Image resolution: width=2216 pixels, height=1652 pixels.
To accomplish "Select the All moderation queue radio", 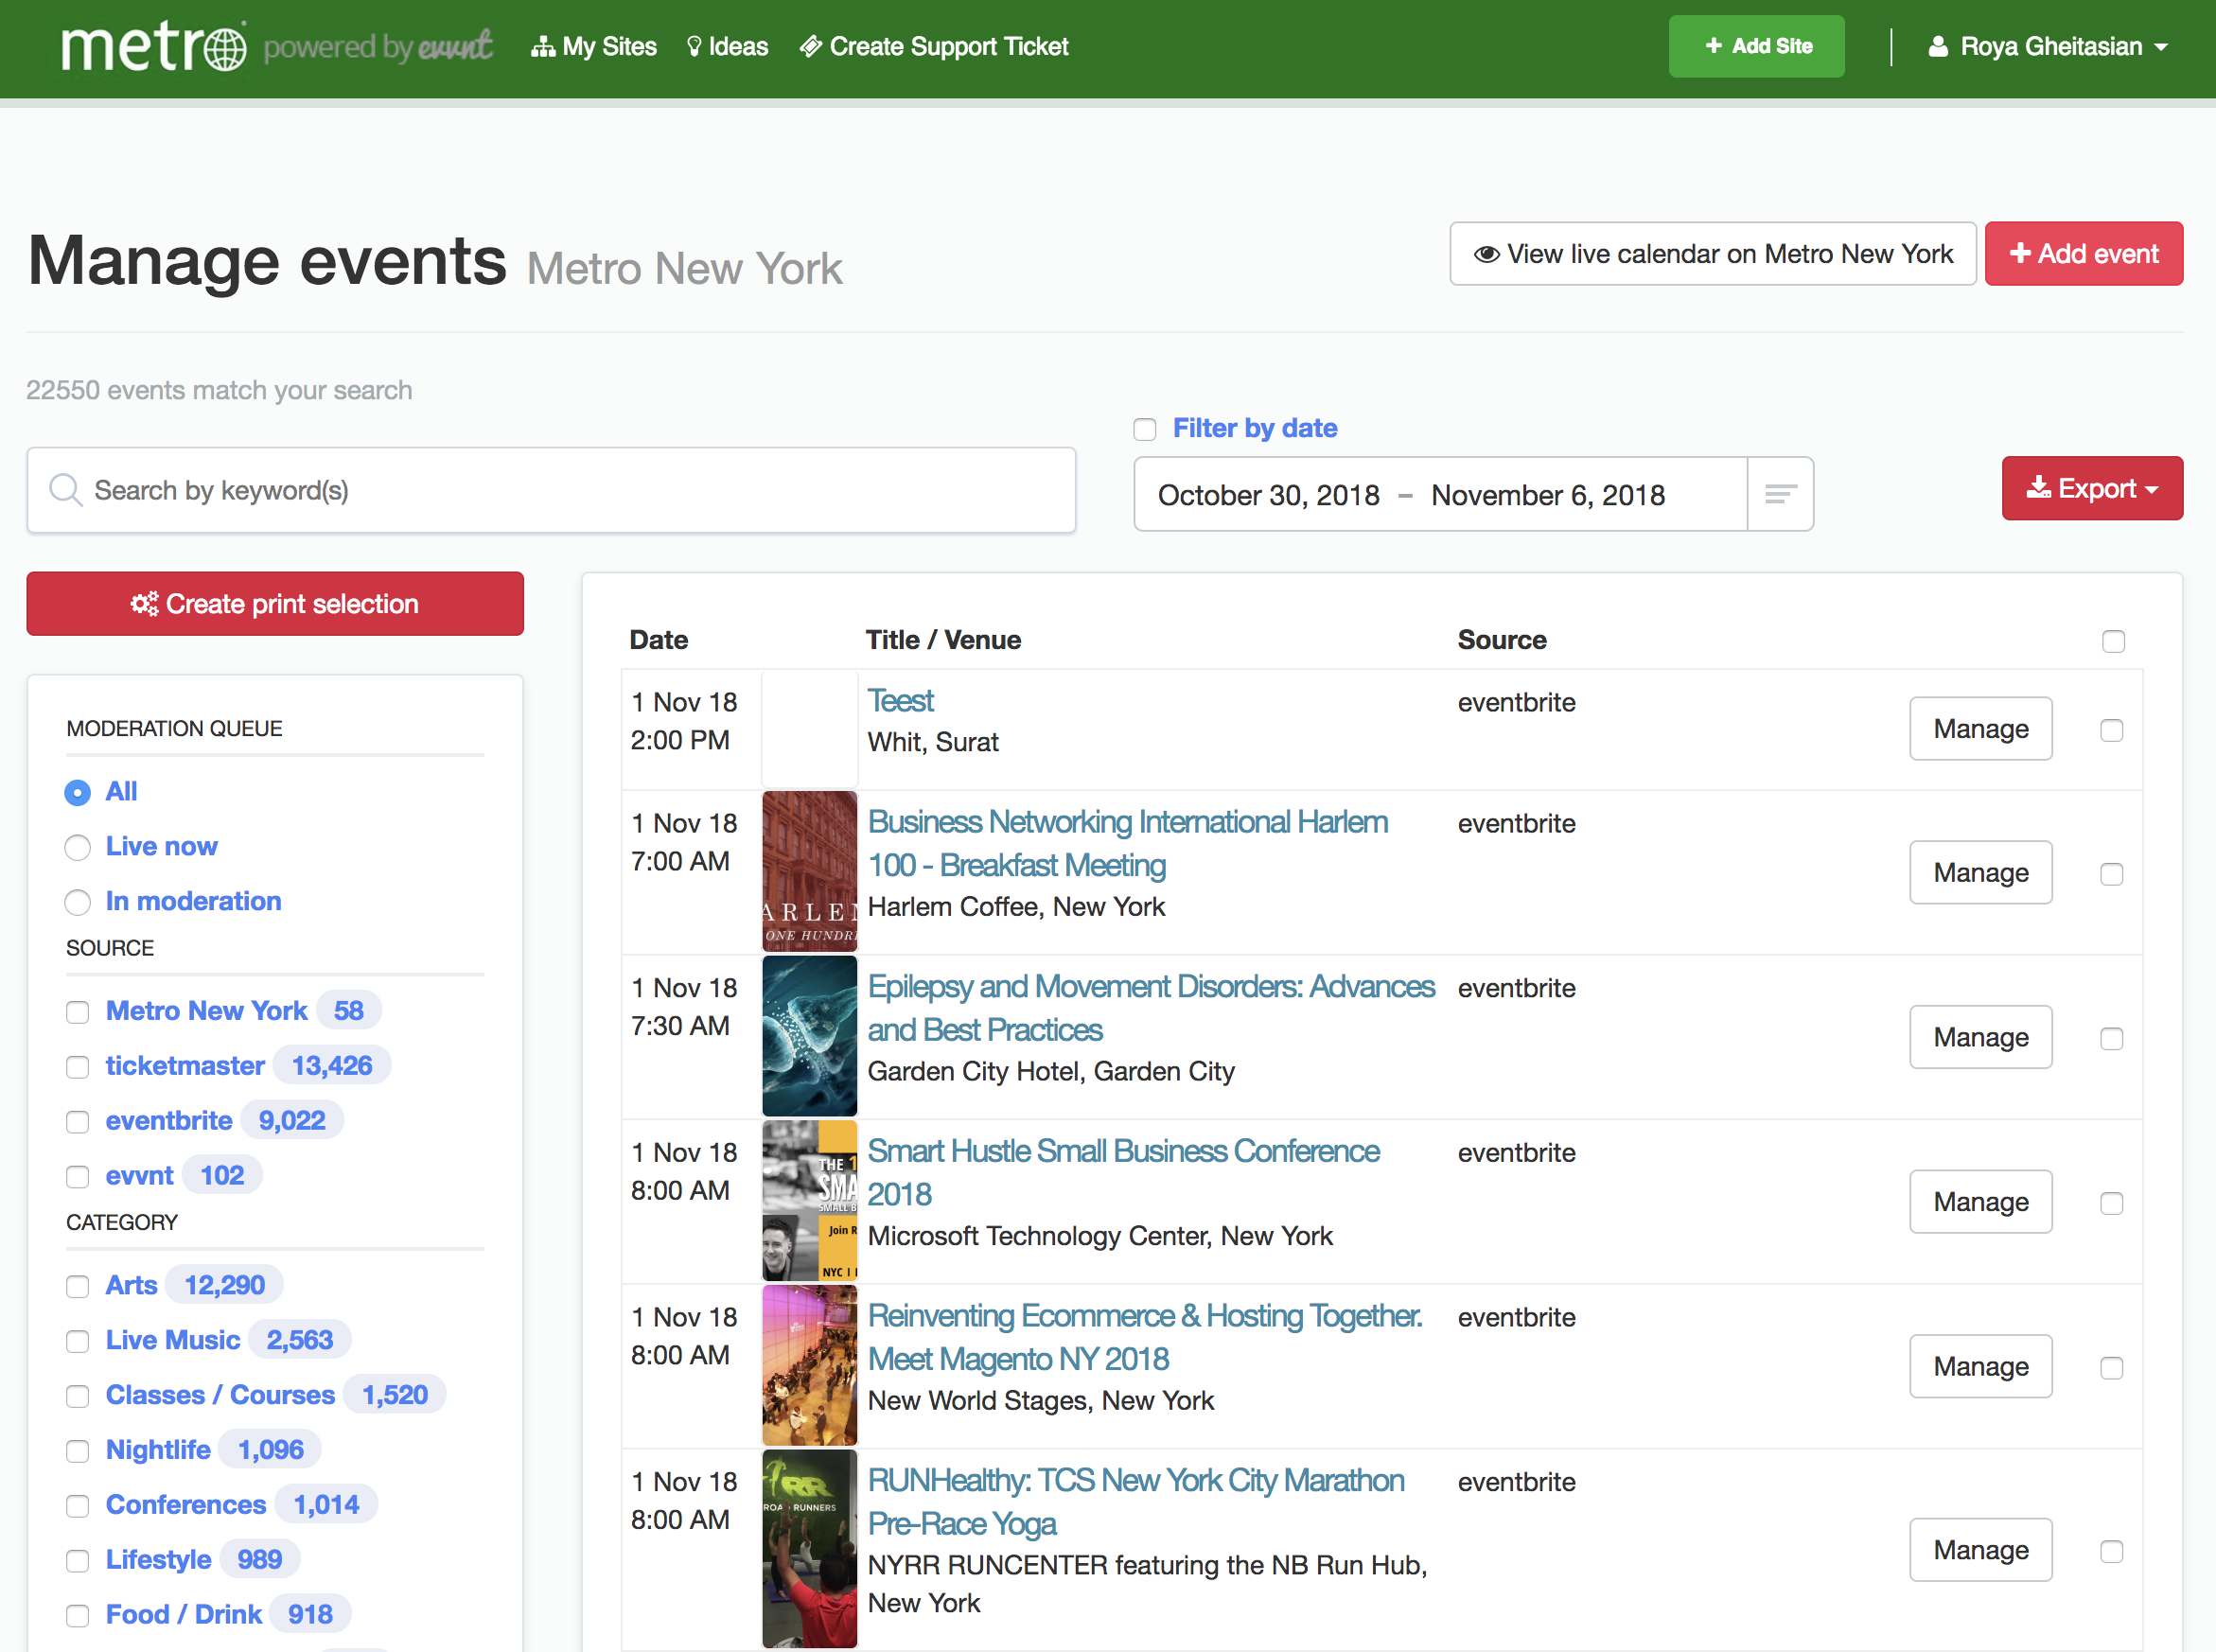I will pyautogui.click(x=77, y=792).
